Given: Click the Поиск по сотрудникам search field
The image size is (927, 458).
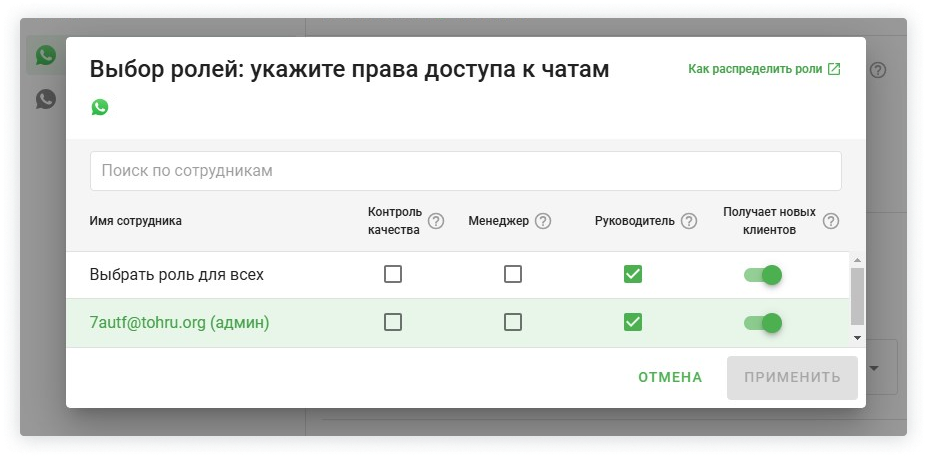Looking at the screenshot, I should [x=465, y=171].
